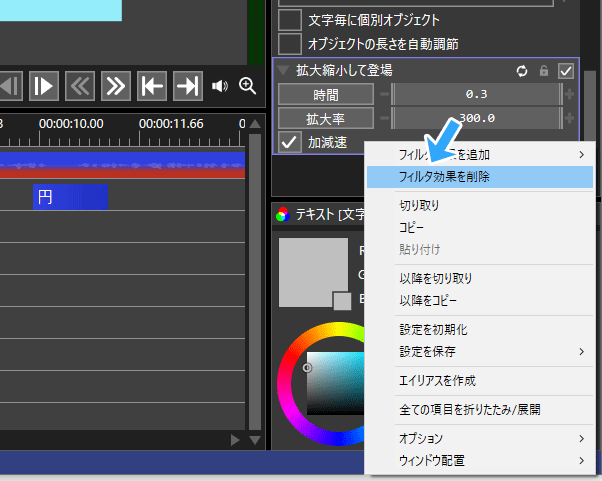Jump to the start with the bar-arrow button
The image size is (602, 481).
[x=152, y=86]
